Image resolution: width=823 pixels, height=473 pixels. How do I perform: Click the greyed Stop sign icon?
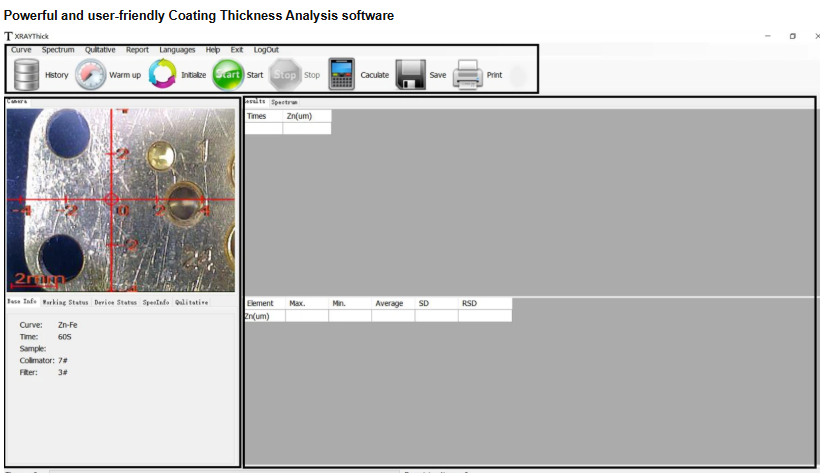285,75
